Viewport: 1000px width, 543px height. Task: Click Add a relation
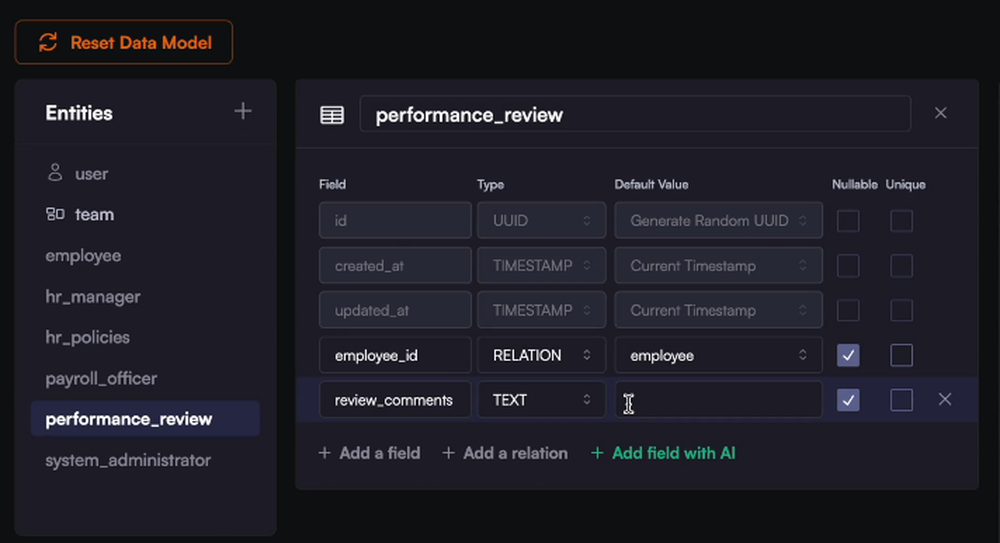[505, 453]
